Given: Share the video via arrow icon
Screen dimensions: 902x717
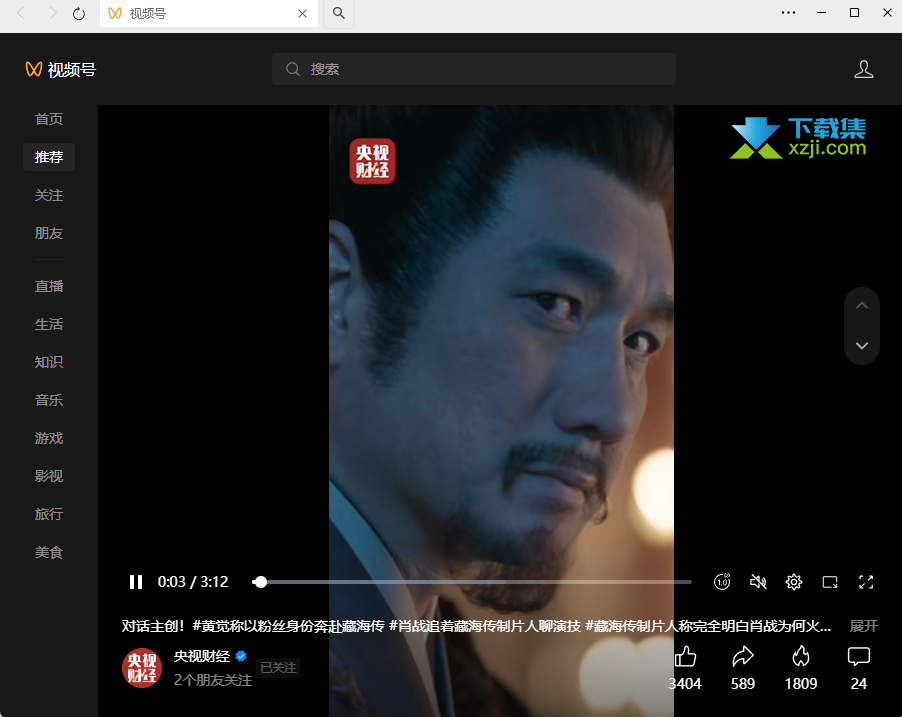Looking at the screenshot, I should coord(743,657).
